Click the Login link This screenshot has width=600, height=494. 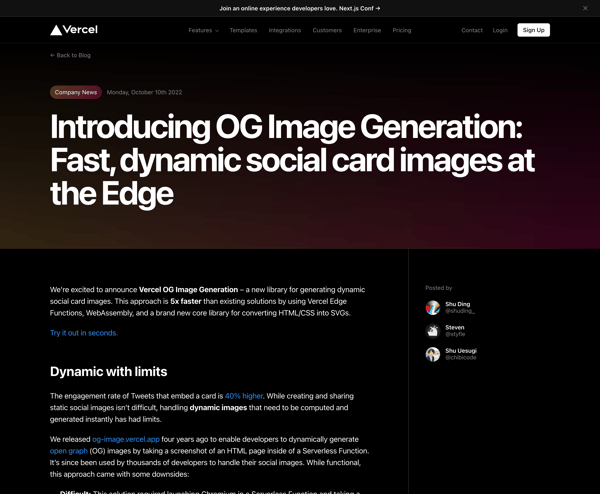500,30
